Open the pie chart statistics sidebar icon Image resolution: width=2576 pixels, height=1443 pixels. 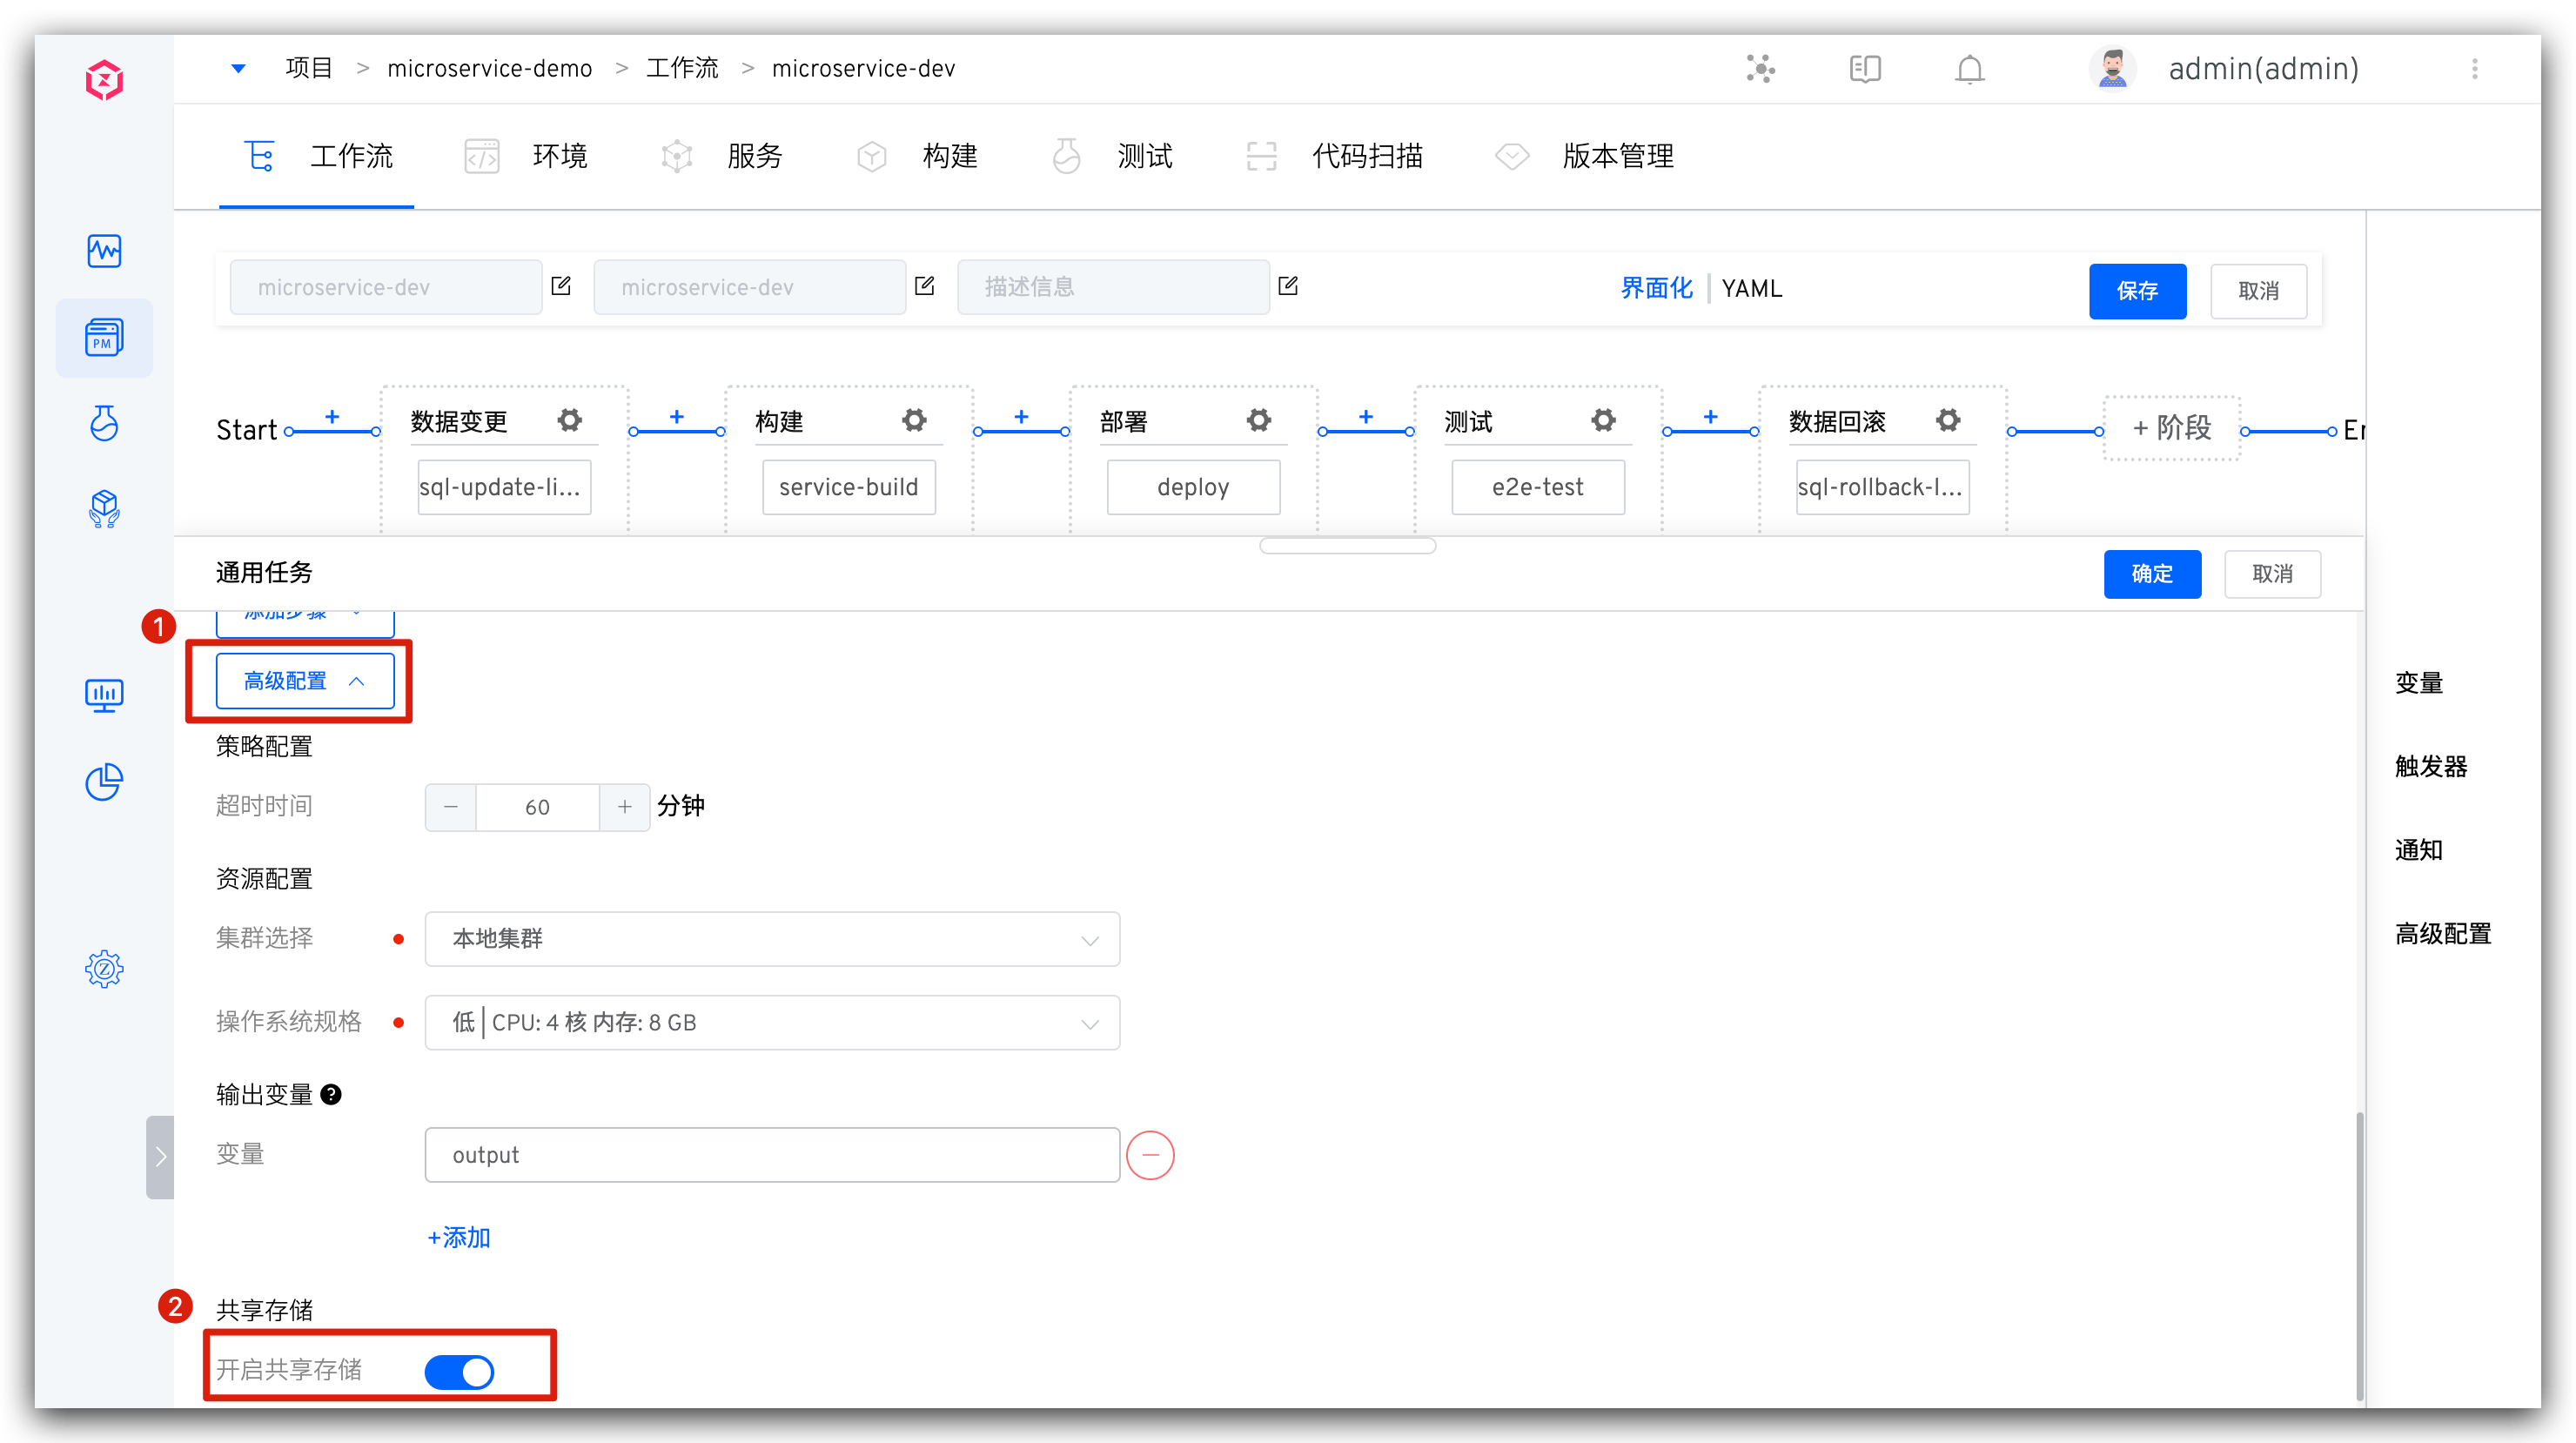tap(104, 782)
